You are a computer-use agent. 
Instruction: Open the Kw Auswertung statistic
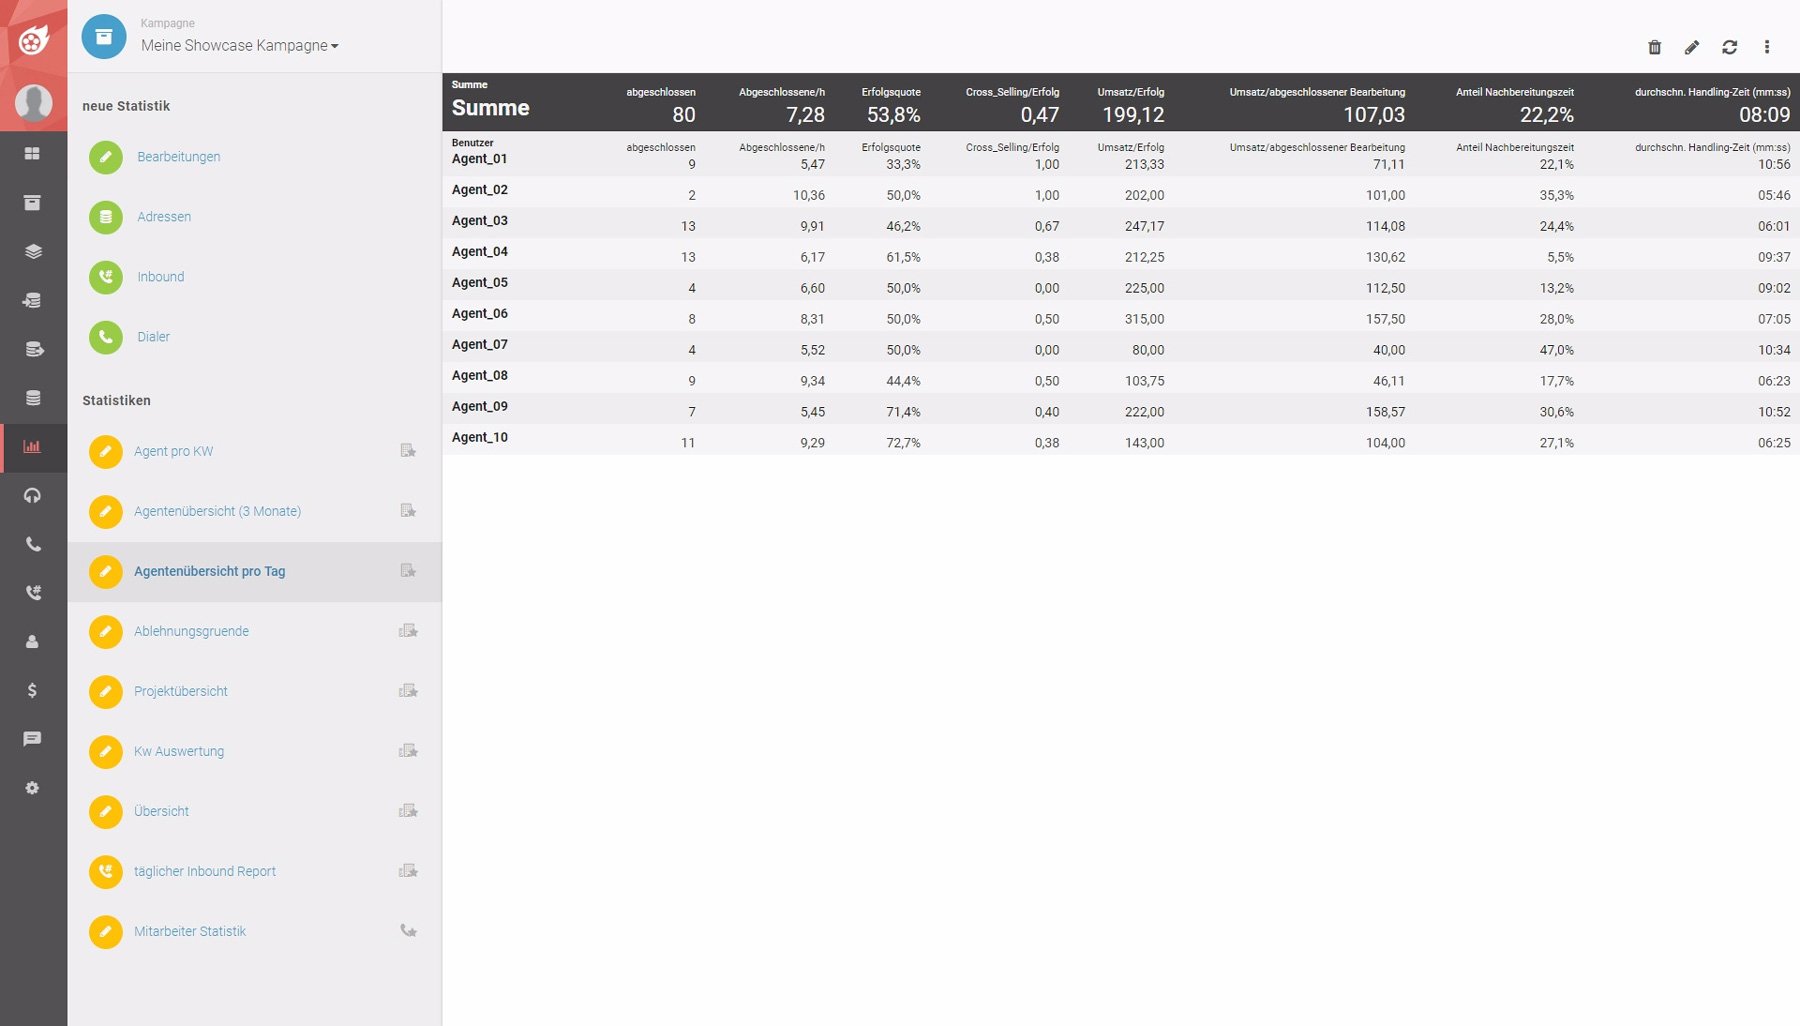(x=179, y=751)
